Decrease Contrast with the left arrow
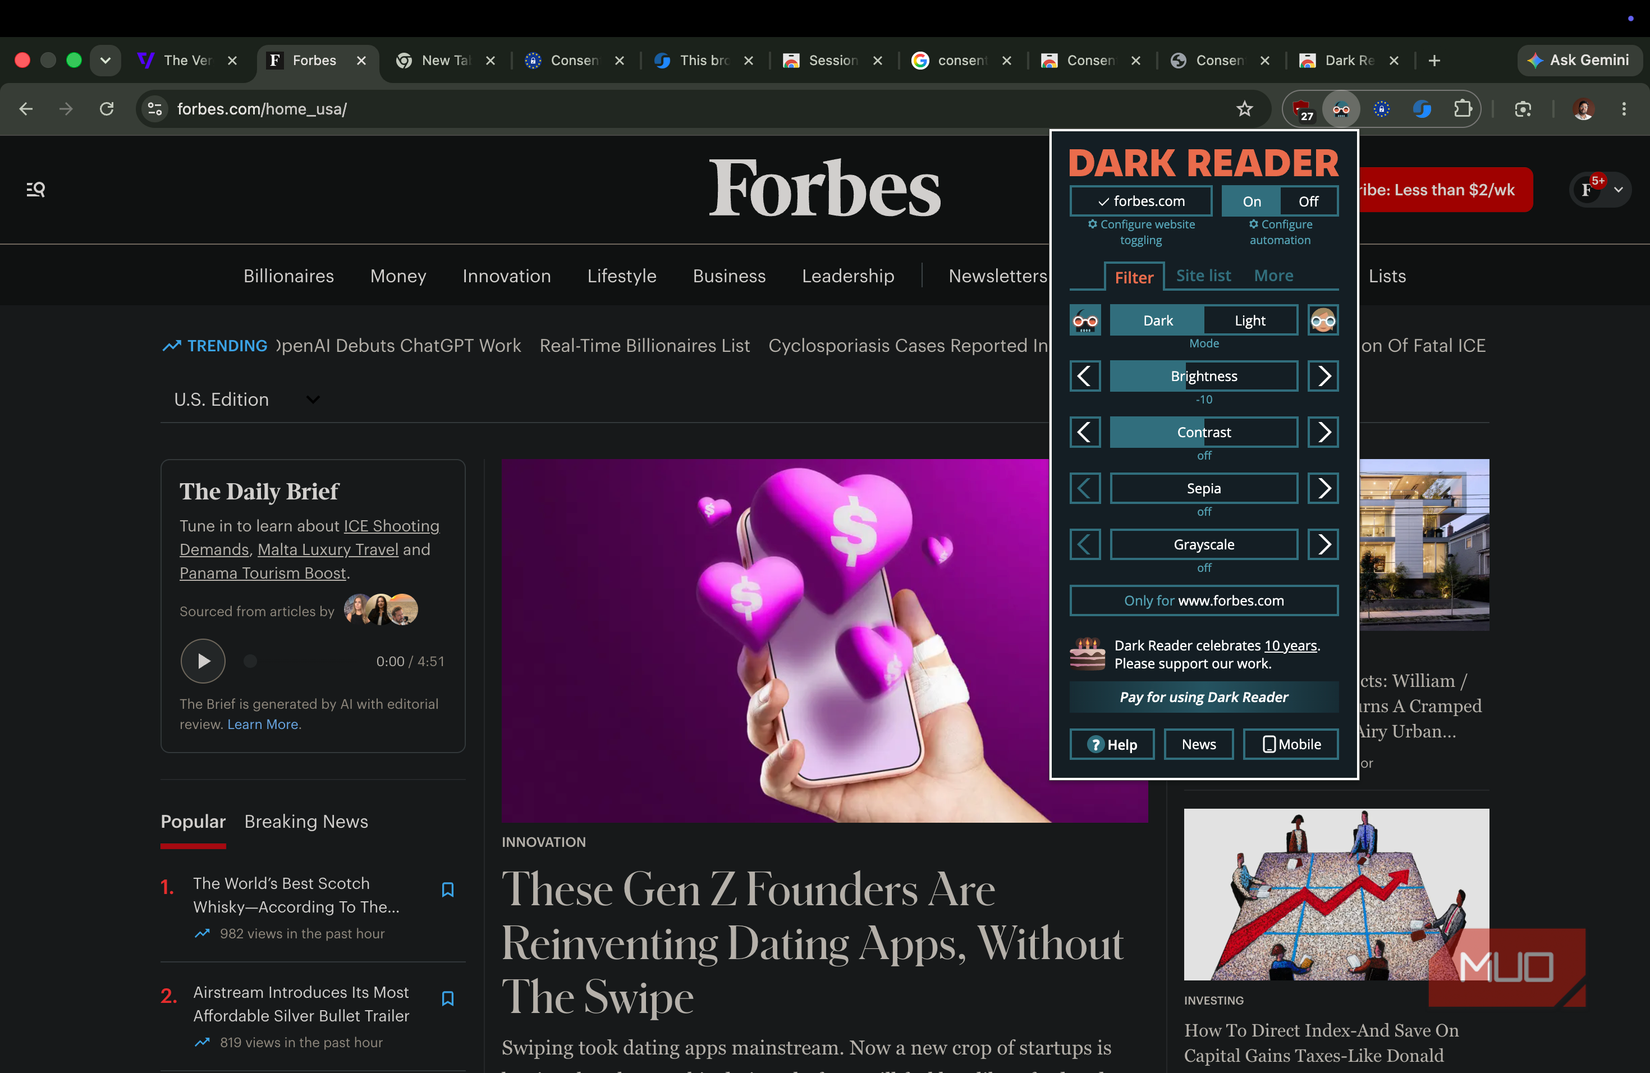The image size is (1650, 1073). [1085, 432]
